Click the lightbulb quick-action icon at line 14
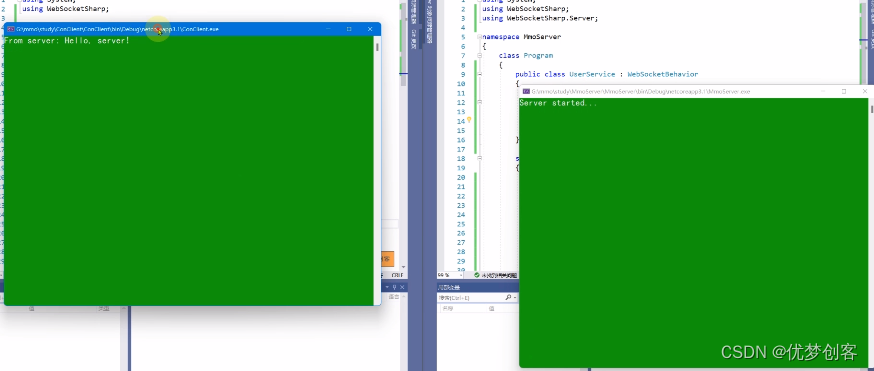Screen dimensions: 874x371 pos(469,119)
